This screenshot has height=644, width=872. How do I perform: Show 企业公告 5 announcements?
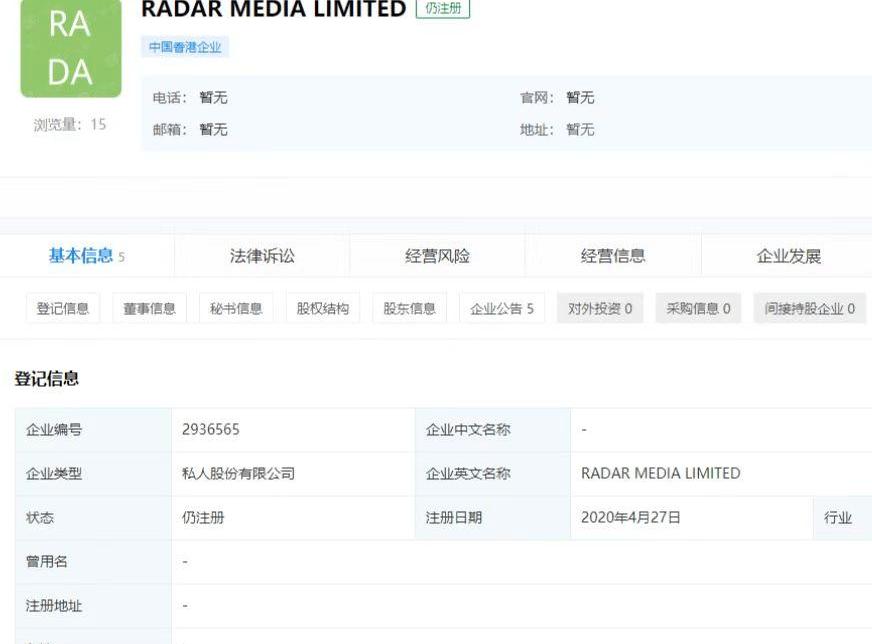point(502,309)
